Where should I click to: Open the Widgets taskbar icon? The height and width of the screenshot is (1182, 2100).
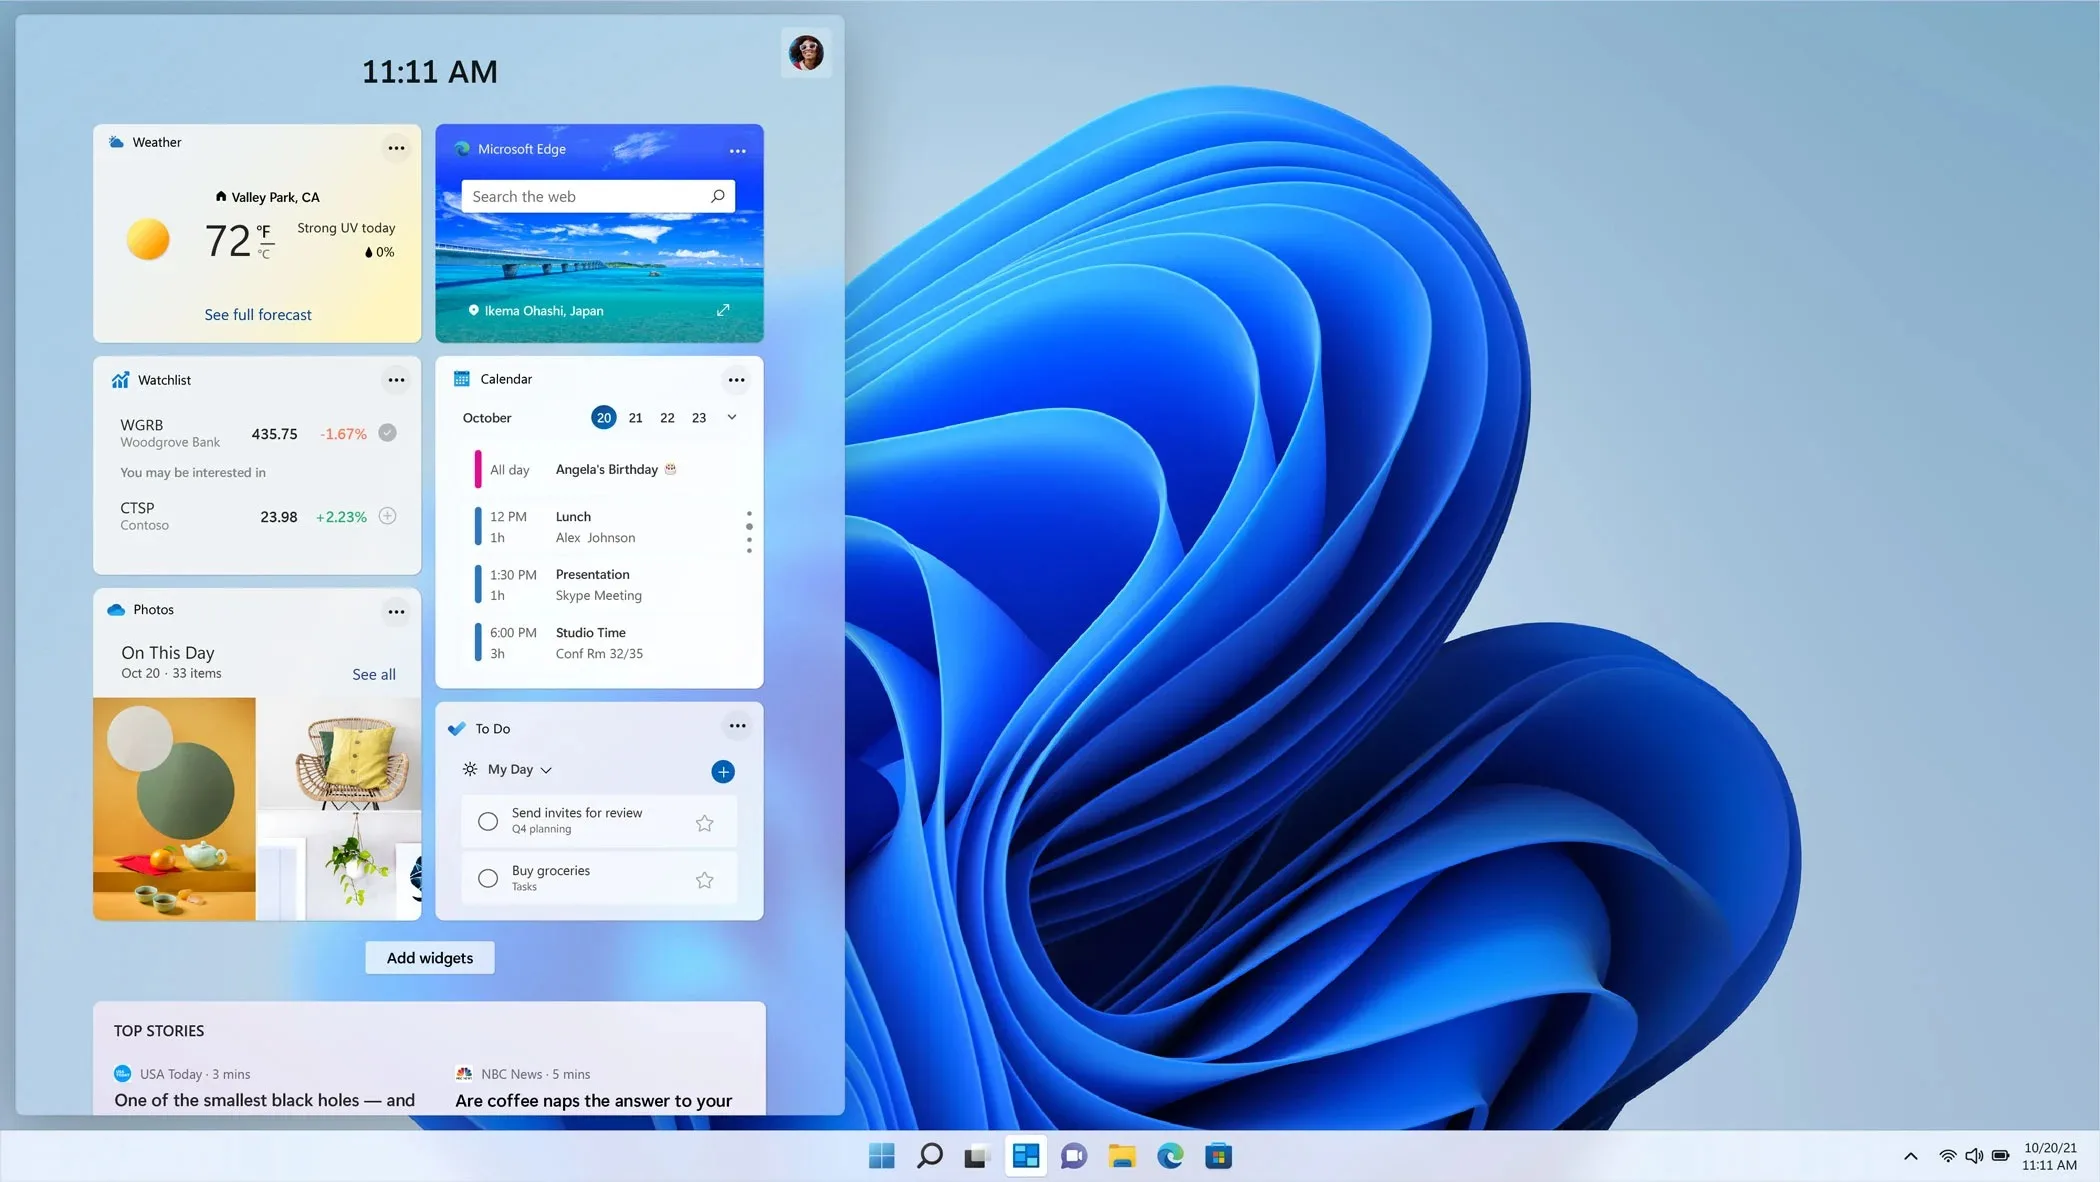coord(1024,1155)
